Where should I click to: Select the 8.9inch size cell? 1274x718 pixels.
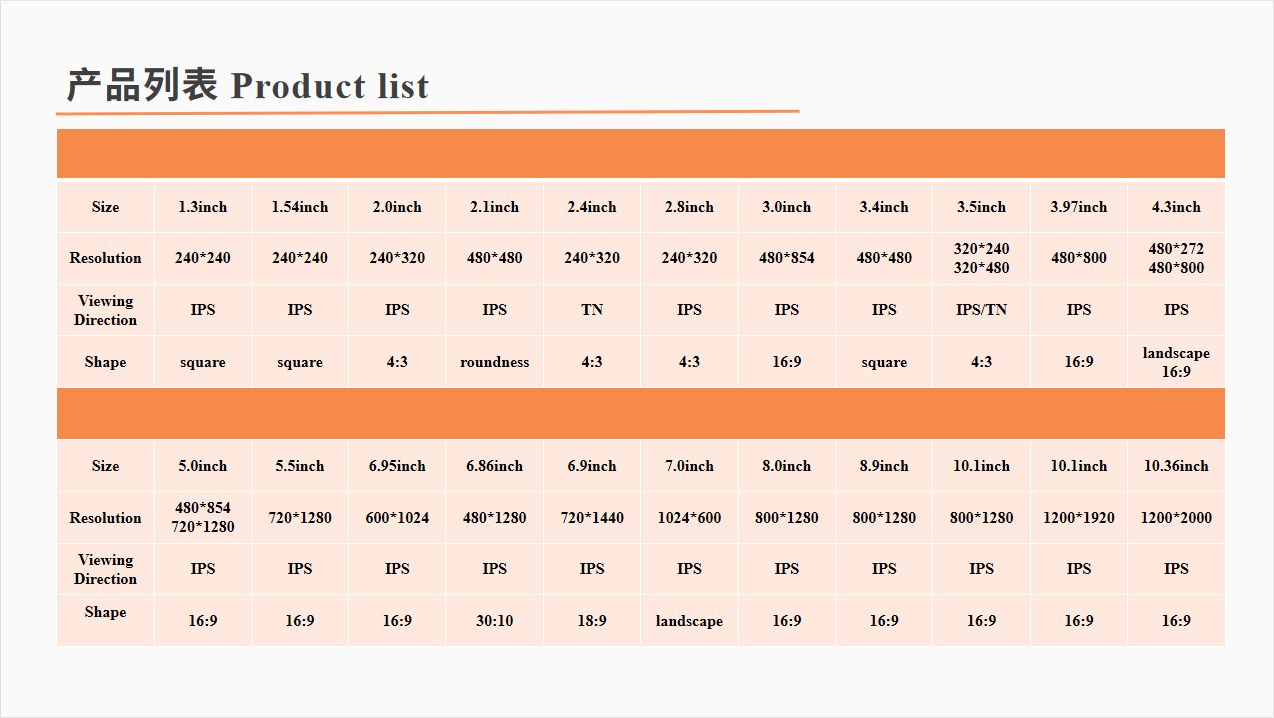[884, 466]
